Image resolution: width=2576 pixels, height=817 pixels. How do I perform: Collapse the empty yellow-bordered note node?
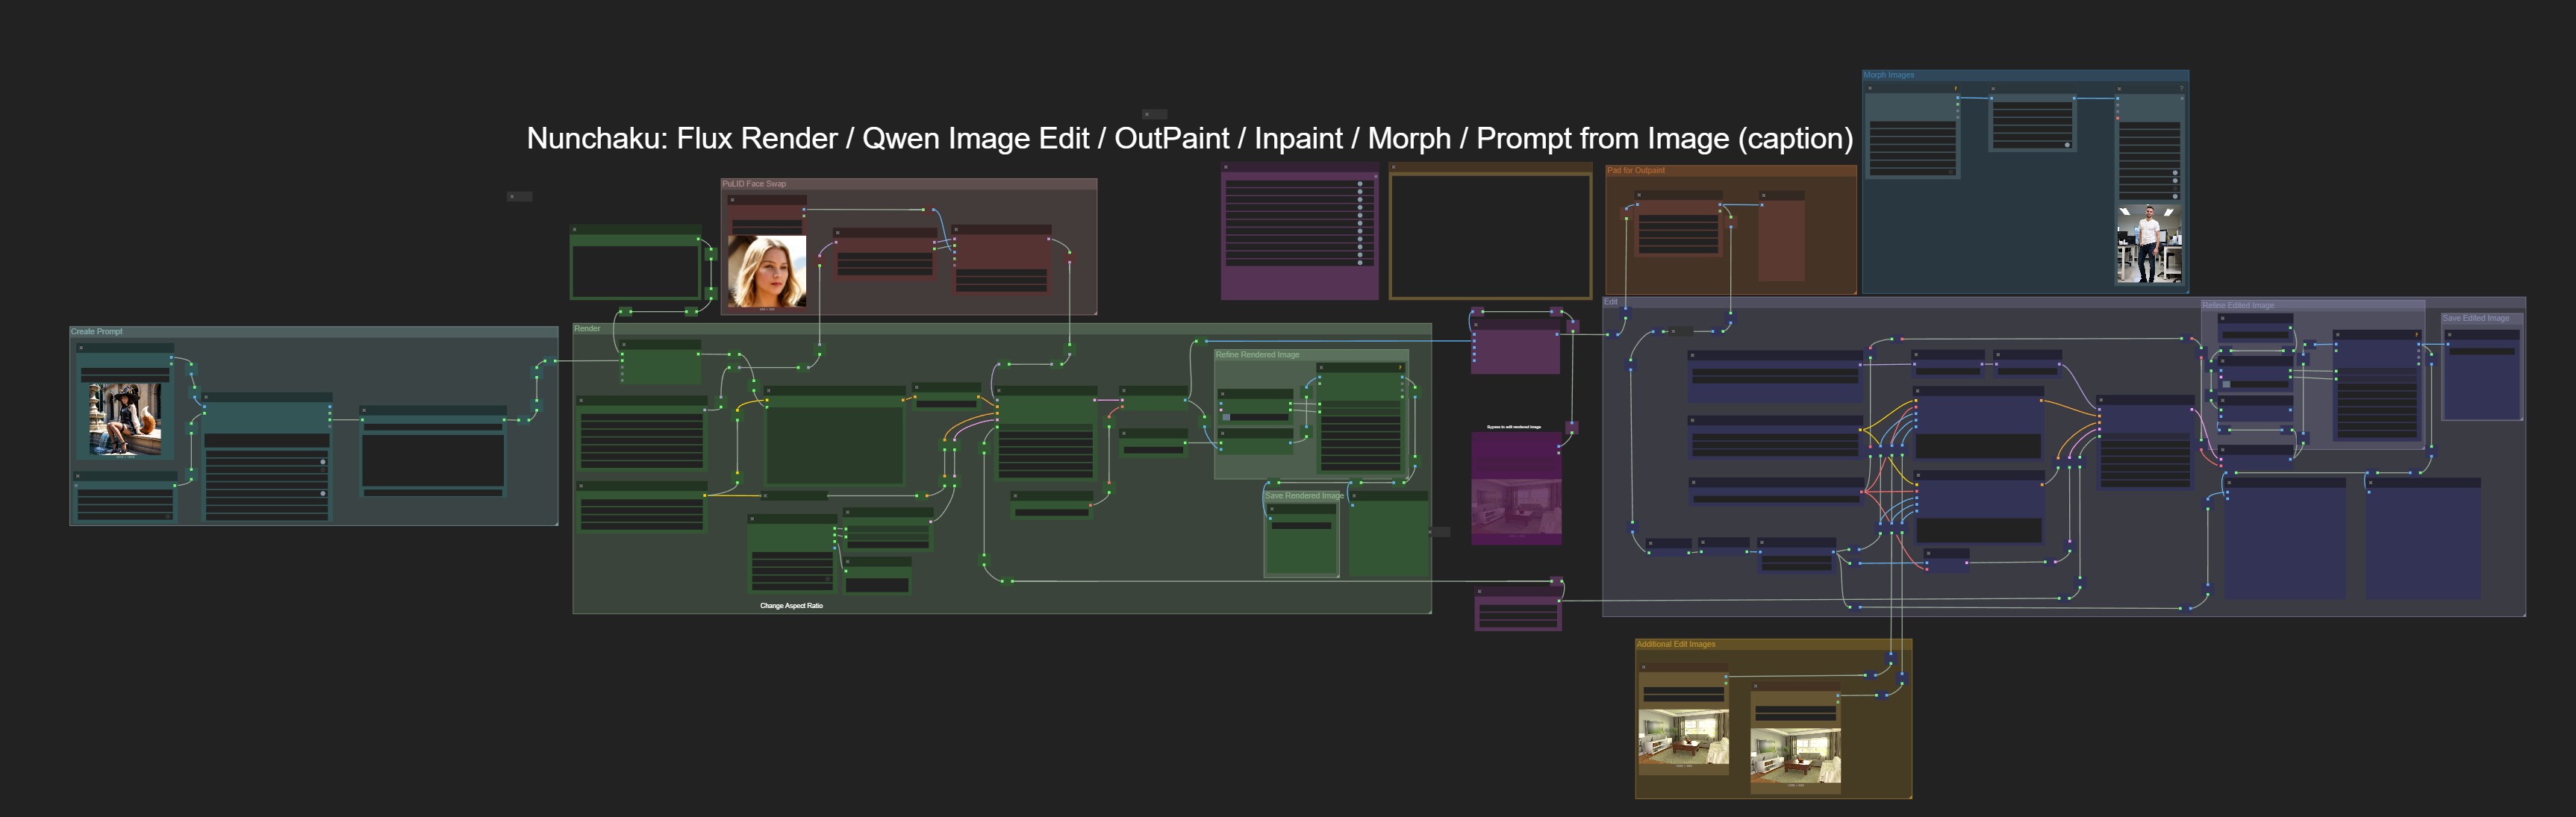coord(1394,168)
